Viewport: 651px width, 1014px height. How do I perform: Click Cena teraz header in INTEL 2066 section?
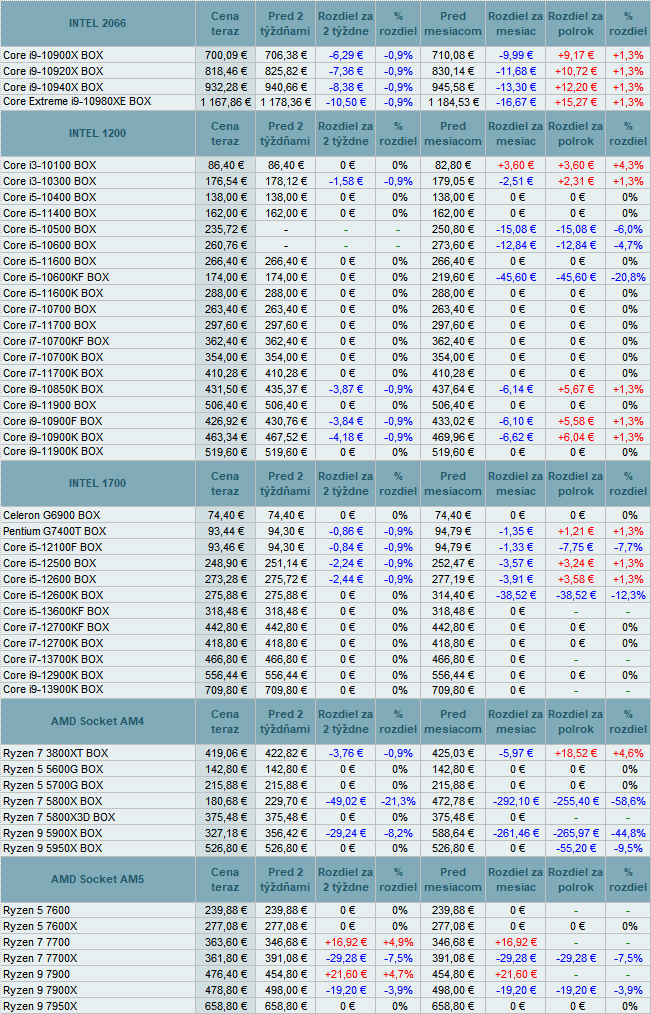click(225, 23)
